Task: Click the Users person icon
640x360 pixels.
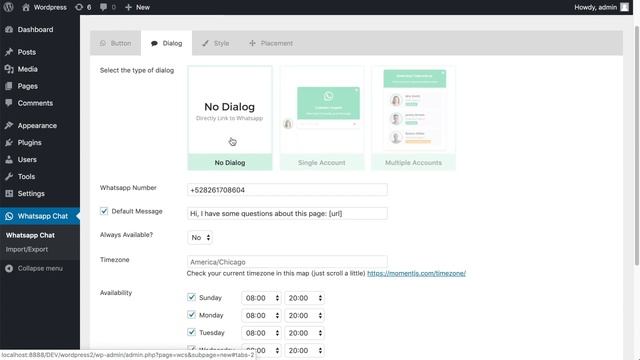Action: [x=9, y=160]
